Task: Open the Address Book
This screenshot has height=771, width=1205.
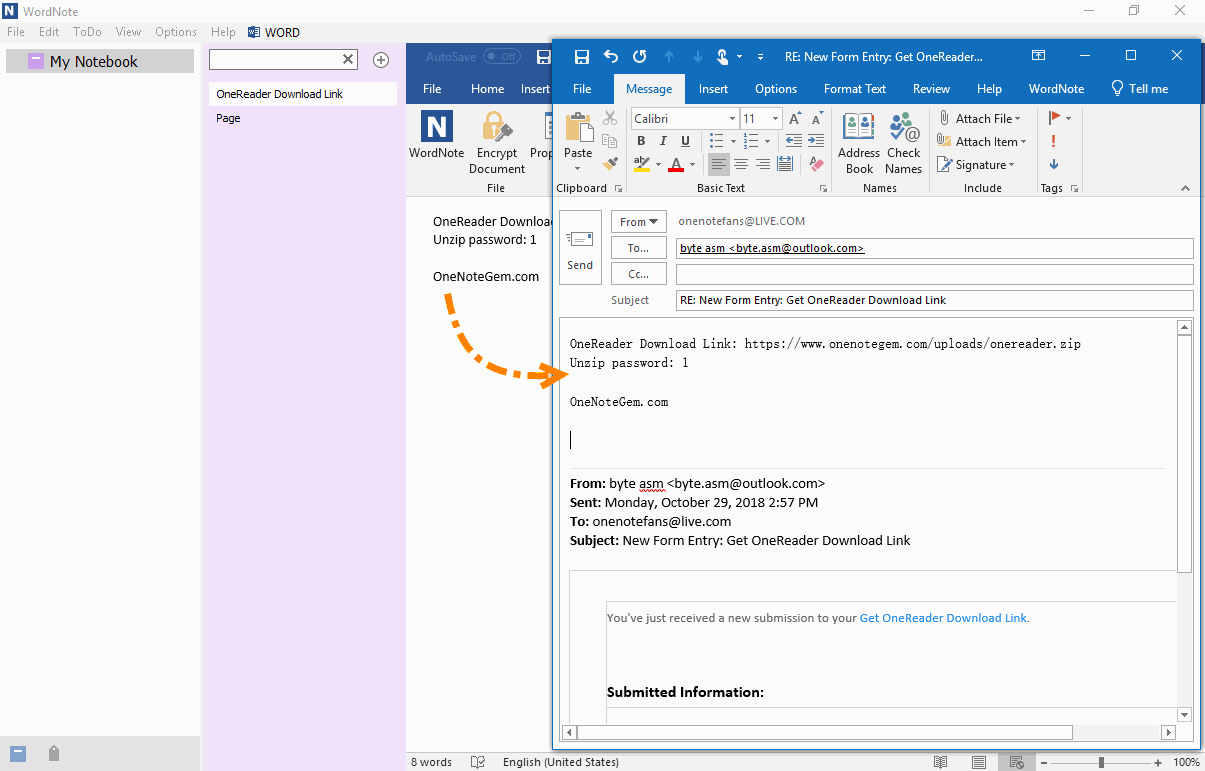Action: point(859,143)
